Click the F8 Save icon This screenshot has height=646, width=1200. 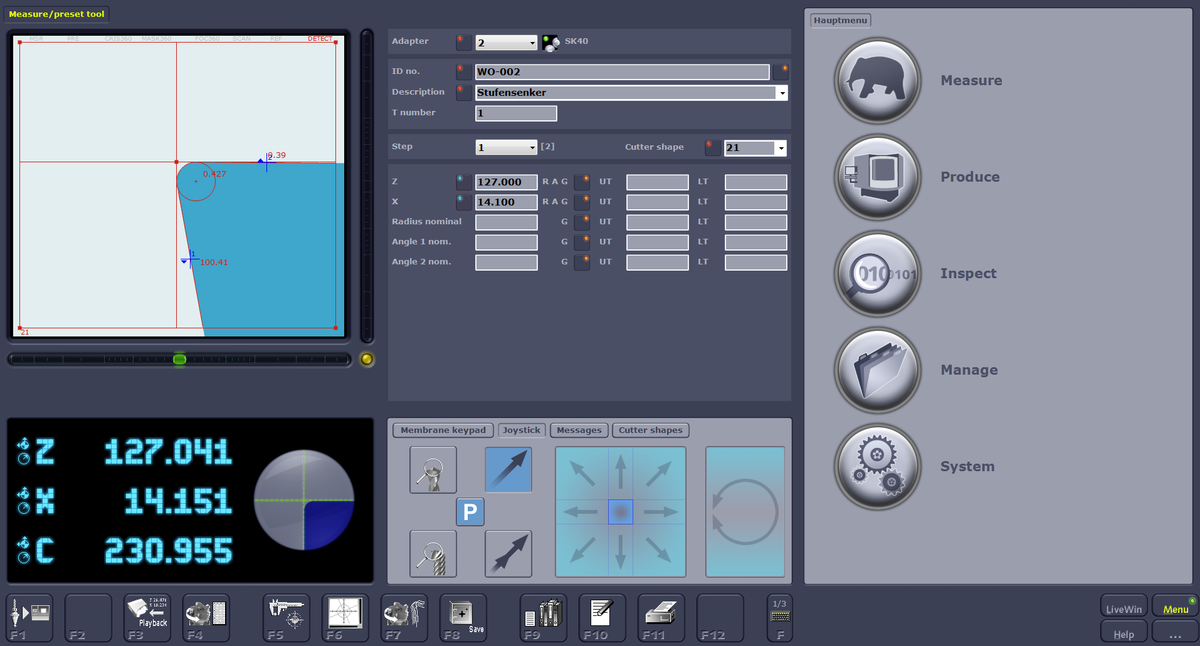(463, 615)
